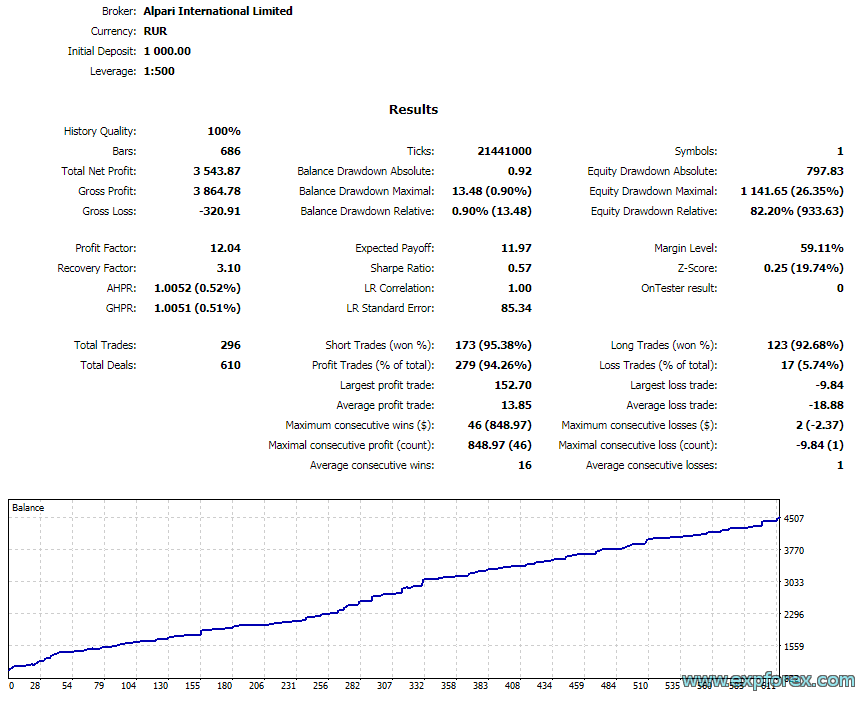Select the Average consecutive losses label

(x=652, y=465)
